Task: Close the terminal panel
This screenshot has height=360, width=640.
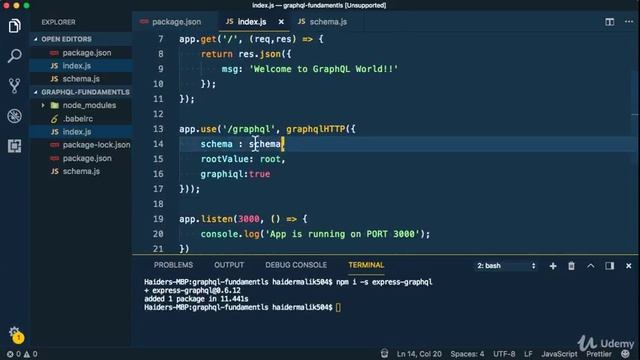Action: (x=629, y=266)
